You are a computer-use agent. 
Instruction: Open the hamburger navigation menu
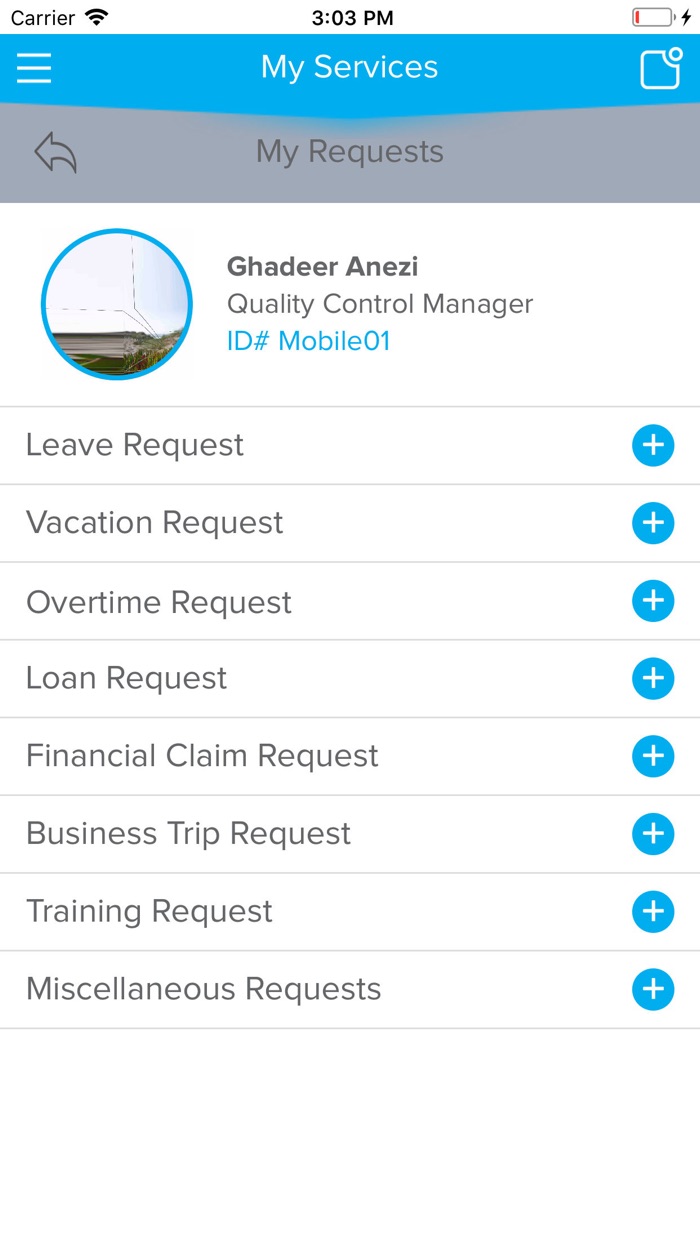[33, 68]
